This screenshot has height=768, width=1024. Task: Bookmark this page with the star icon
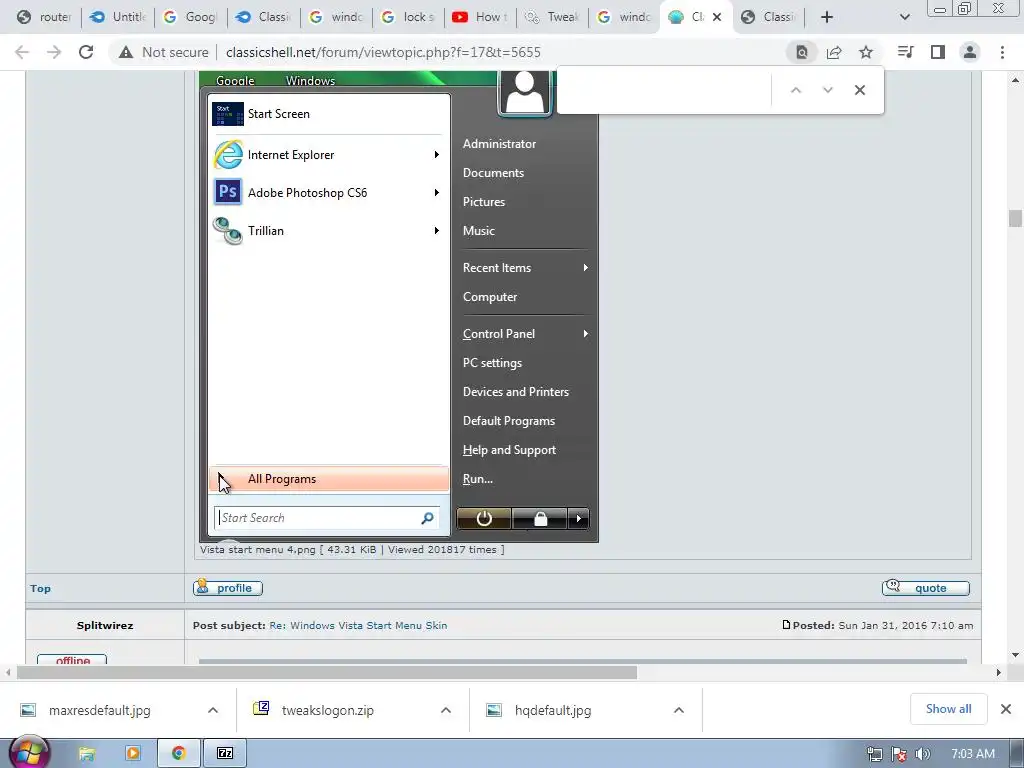click(x=866, y=52)
